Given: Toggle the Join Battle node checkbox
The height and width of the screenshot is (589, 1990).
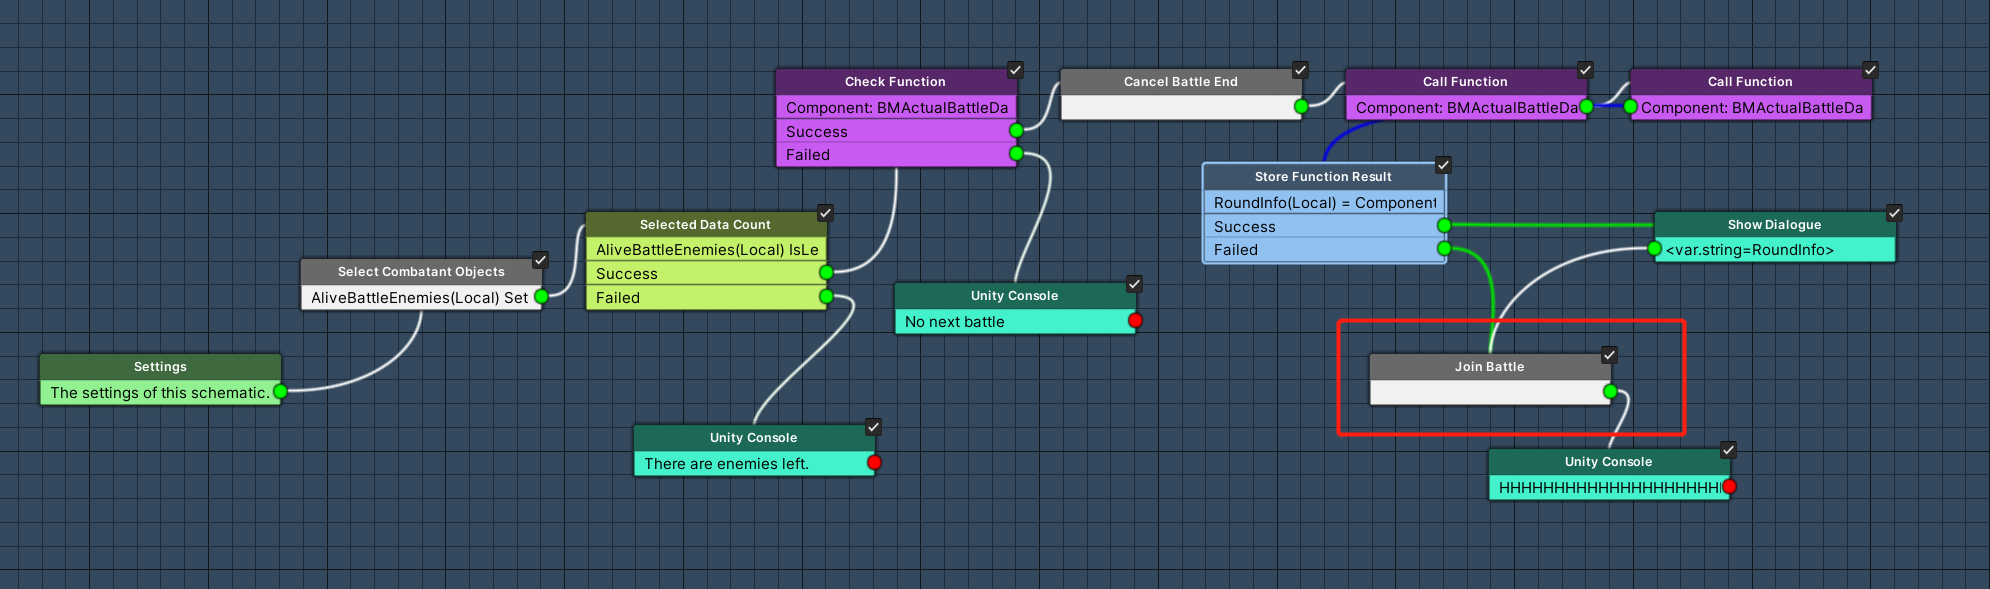Looking at the screenshot, I should 1609,355.
